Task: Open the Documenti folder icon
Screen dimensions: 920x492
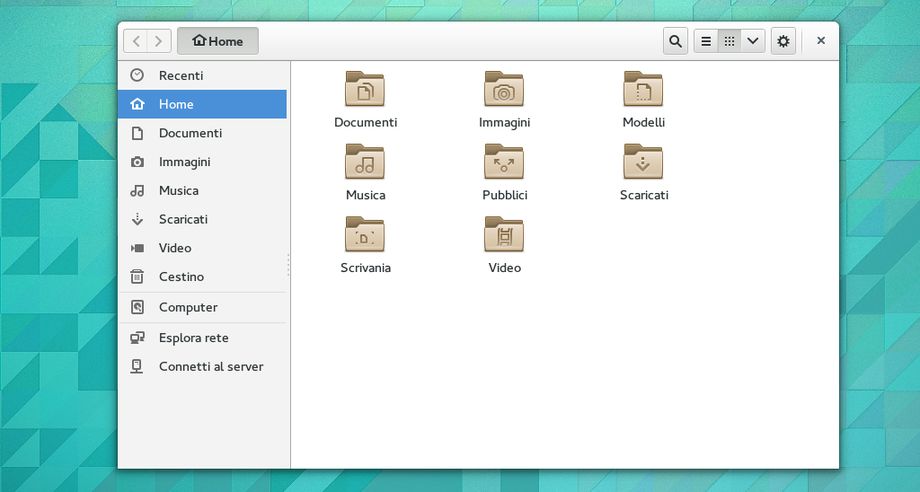Action: click(x=365, y=89)
